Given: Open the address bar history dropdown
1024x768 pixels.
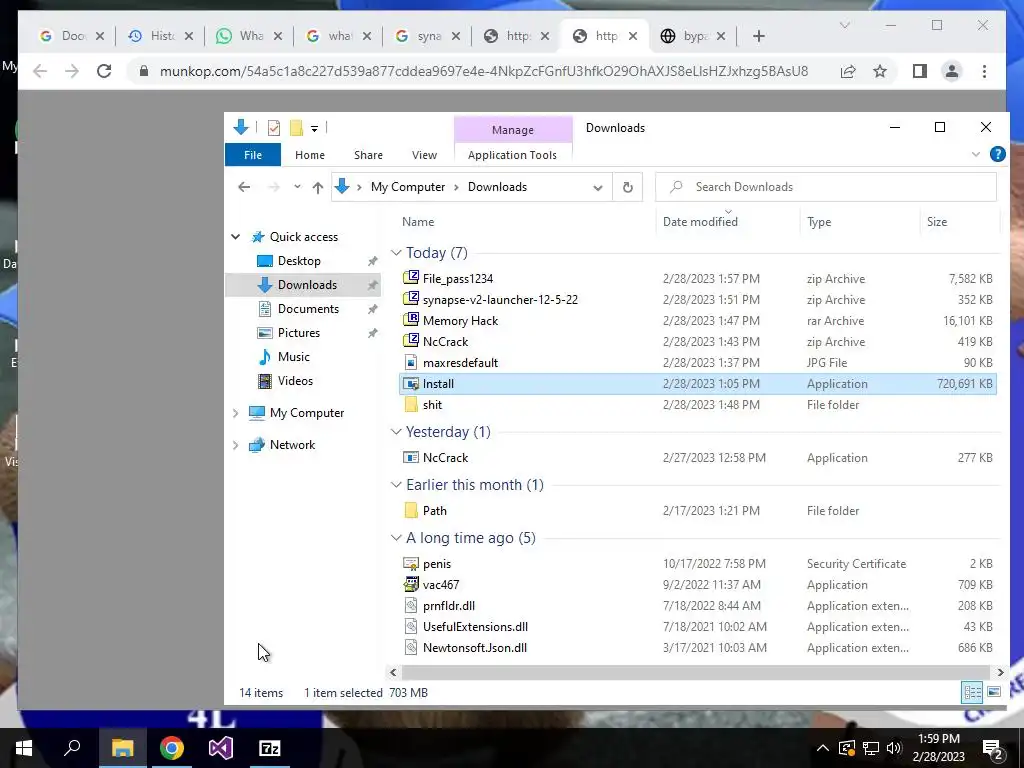Looking at the screenshot, I should 598,187.
